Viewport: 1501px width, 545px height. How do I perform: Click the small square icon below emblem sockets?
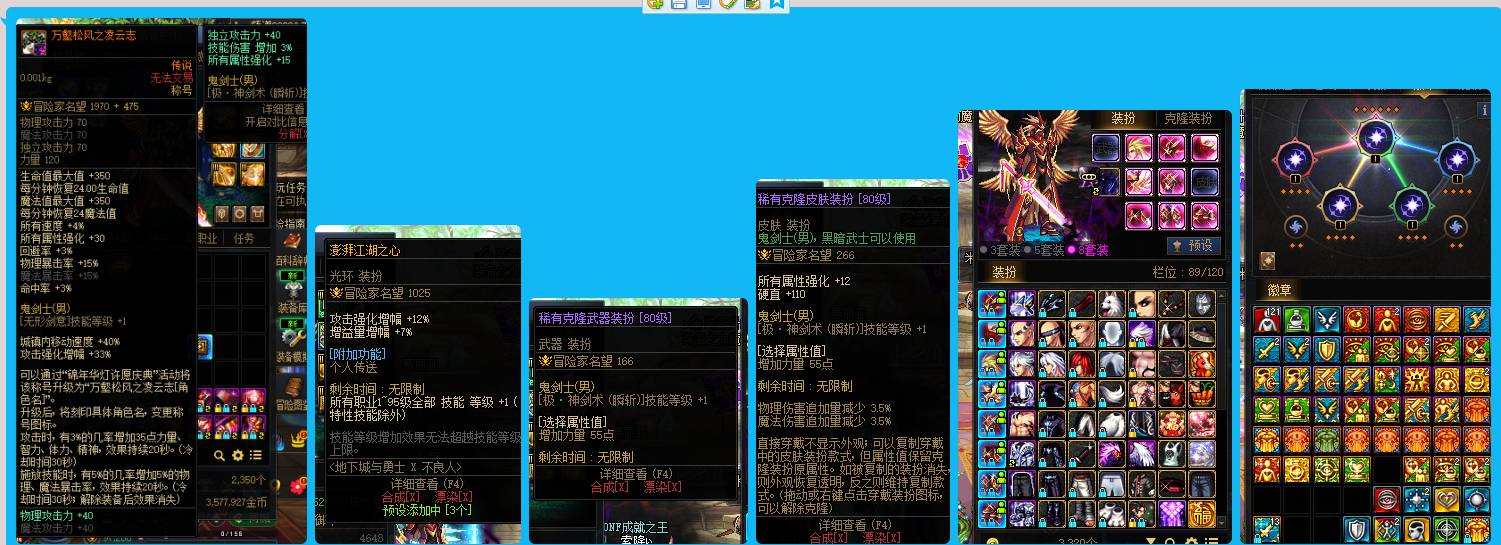(x=1267, y=260)
